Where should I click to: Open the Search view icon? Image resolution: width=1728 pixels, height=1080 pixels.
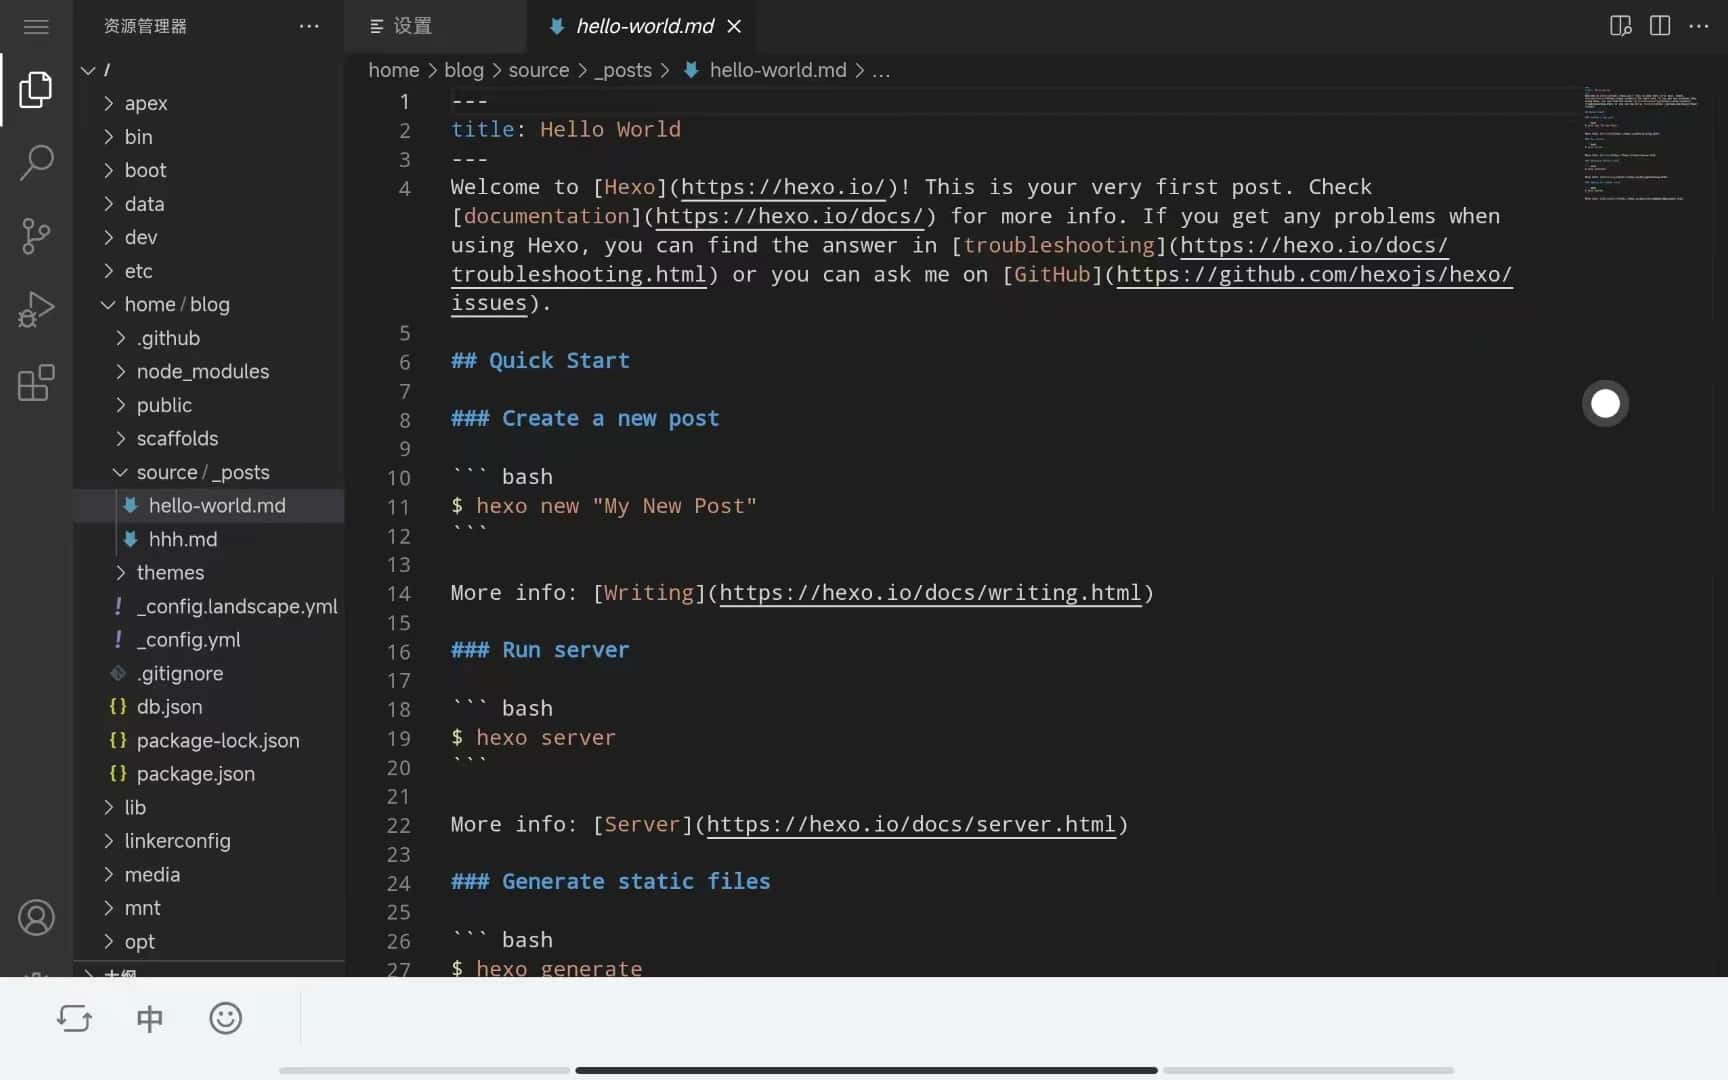coord(36,163)
